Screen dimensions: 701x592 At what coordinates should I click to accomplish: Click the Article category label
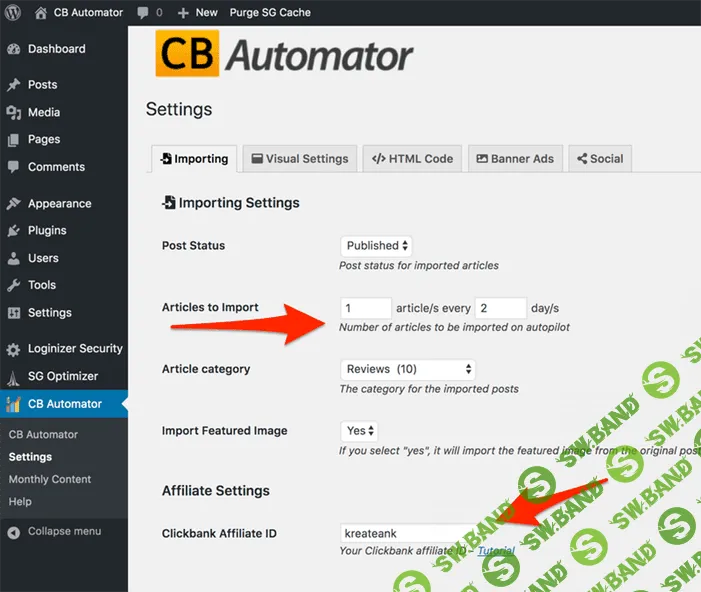pyautogui.click(x=206, y=369)
